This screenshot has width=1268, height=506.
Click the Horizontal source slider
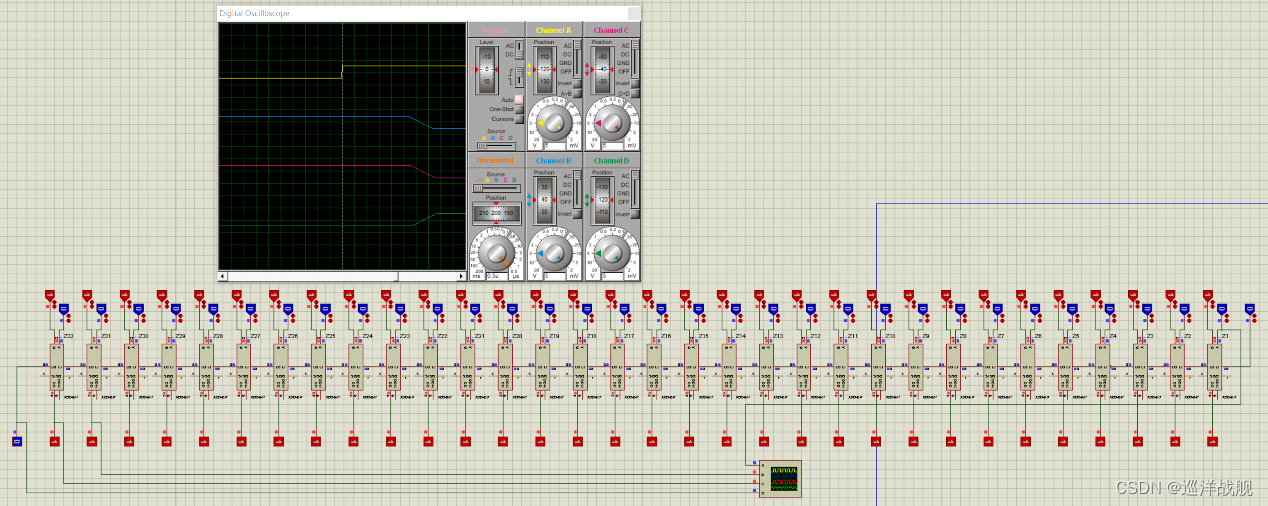coord(496,187)
